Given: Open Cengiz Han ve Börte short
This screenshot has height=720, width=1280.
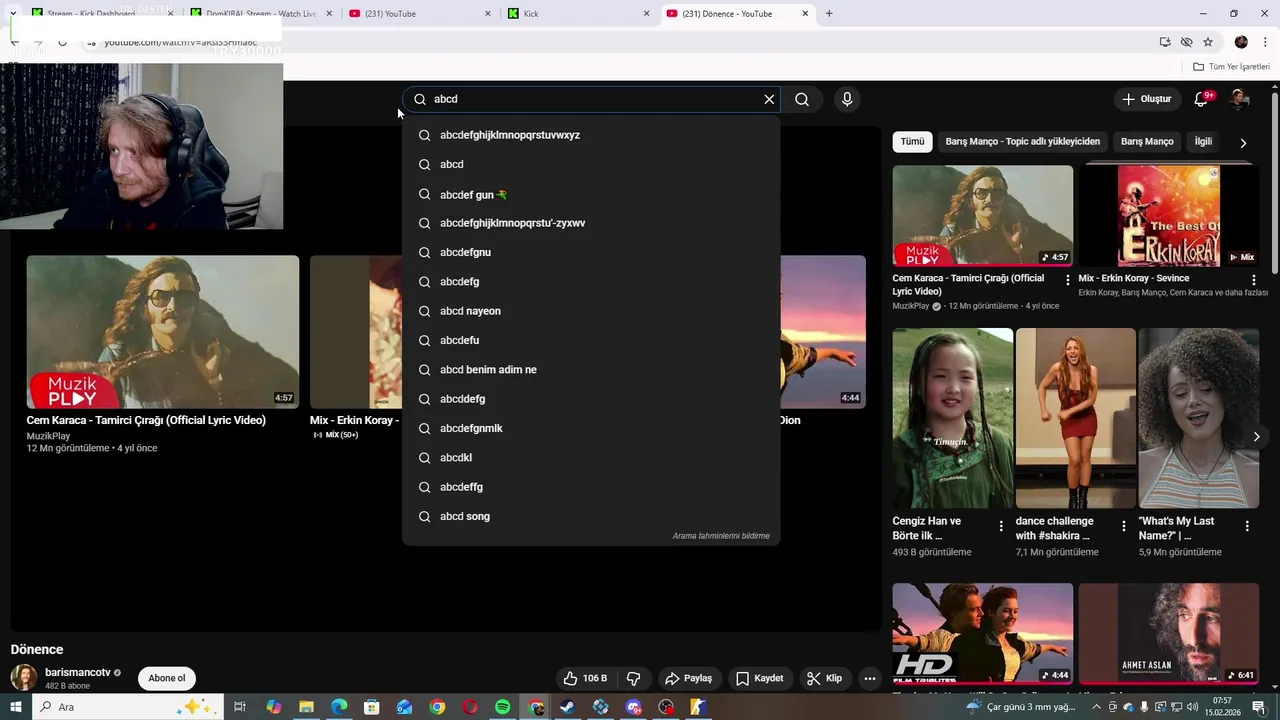Looking at the screenshot, I should 952,418.
